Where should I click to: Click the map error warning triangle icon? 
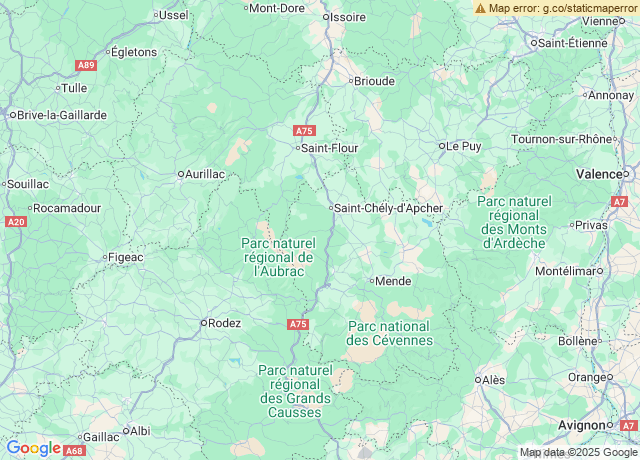480,8
